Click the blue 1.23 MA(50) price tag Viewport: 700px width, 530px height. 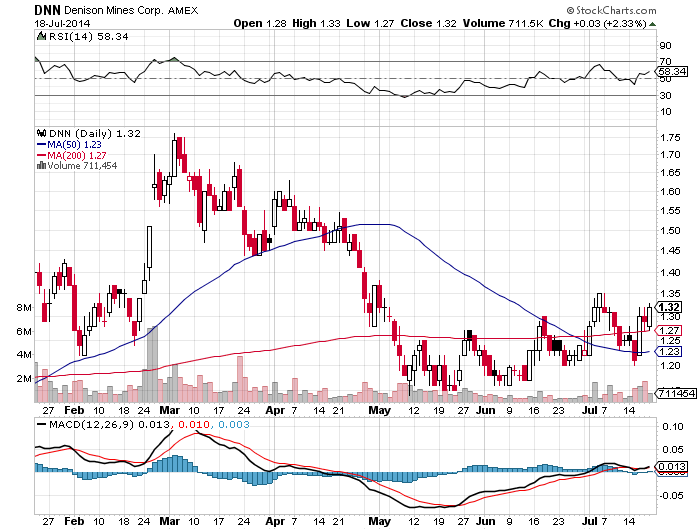[x=669, y=352]
